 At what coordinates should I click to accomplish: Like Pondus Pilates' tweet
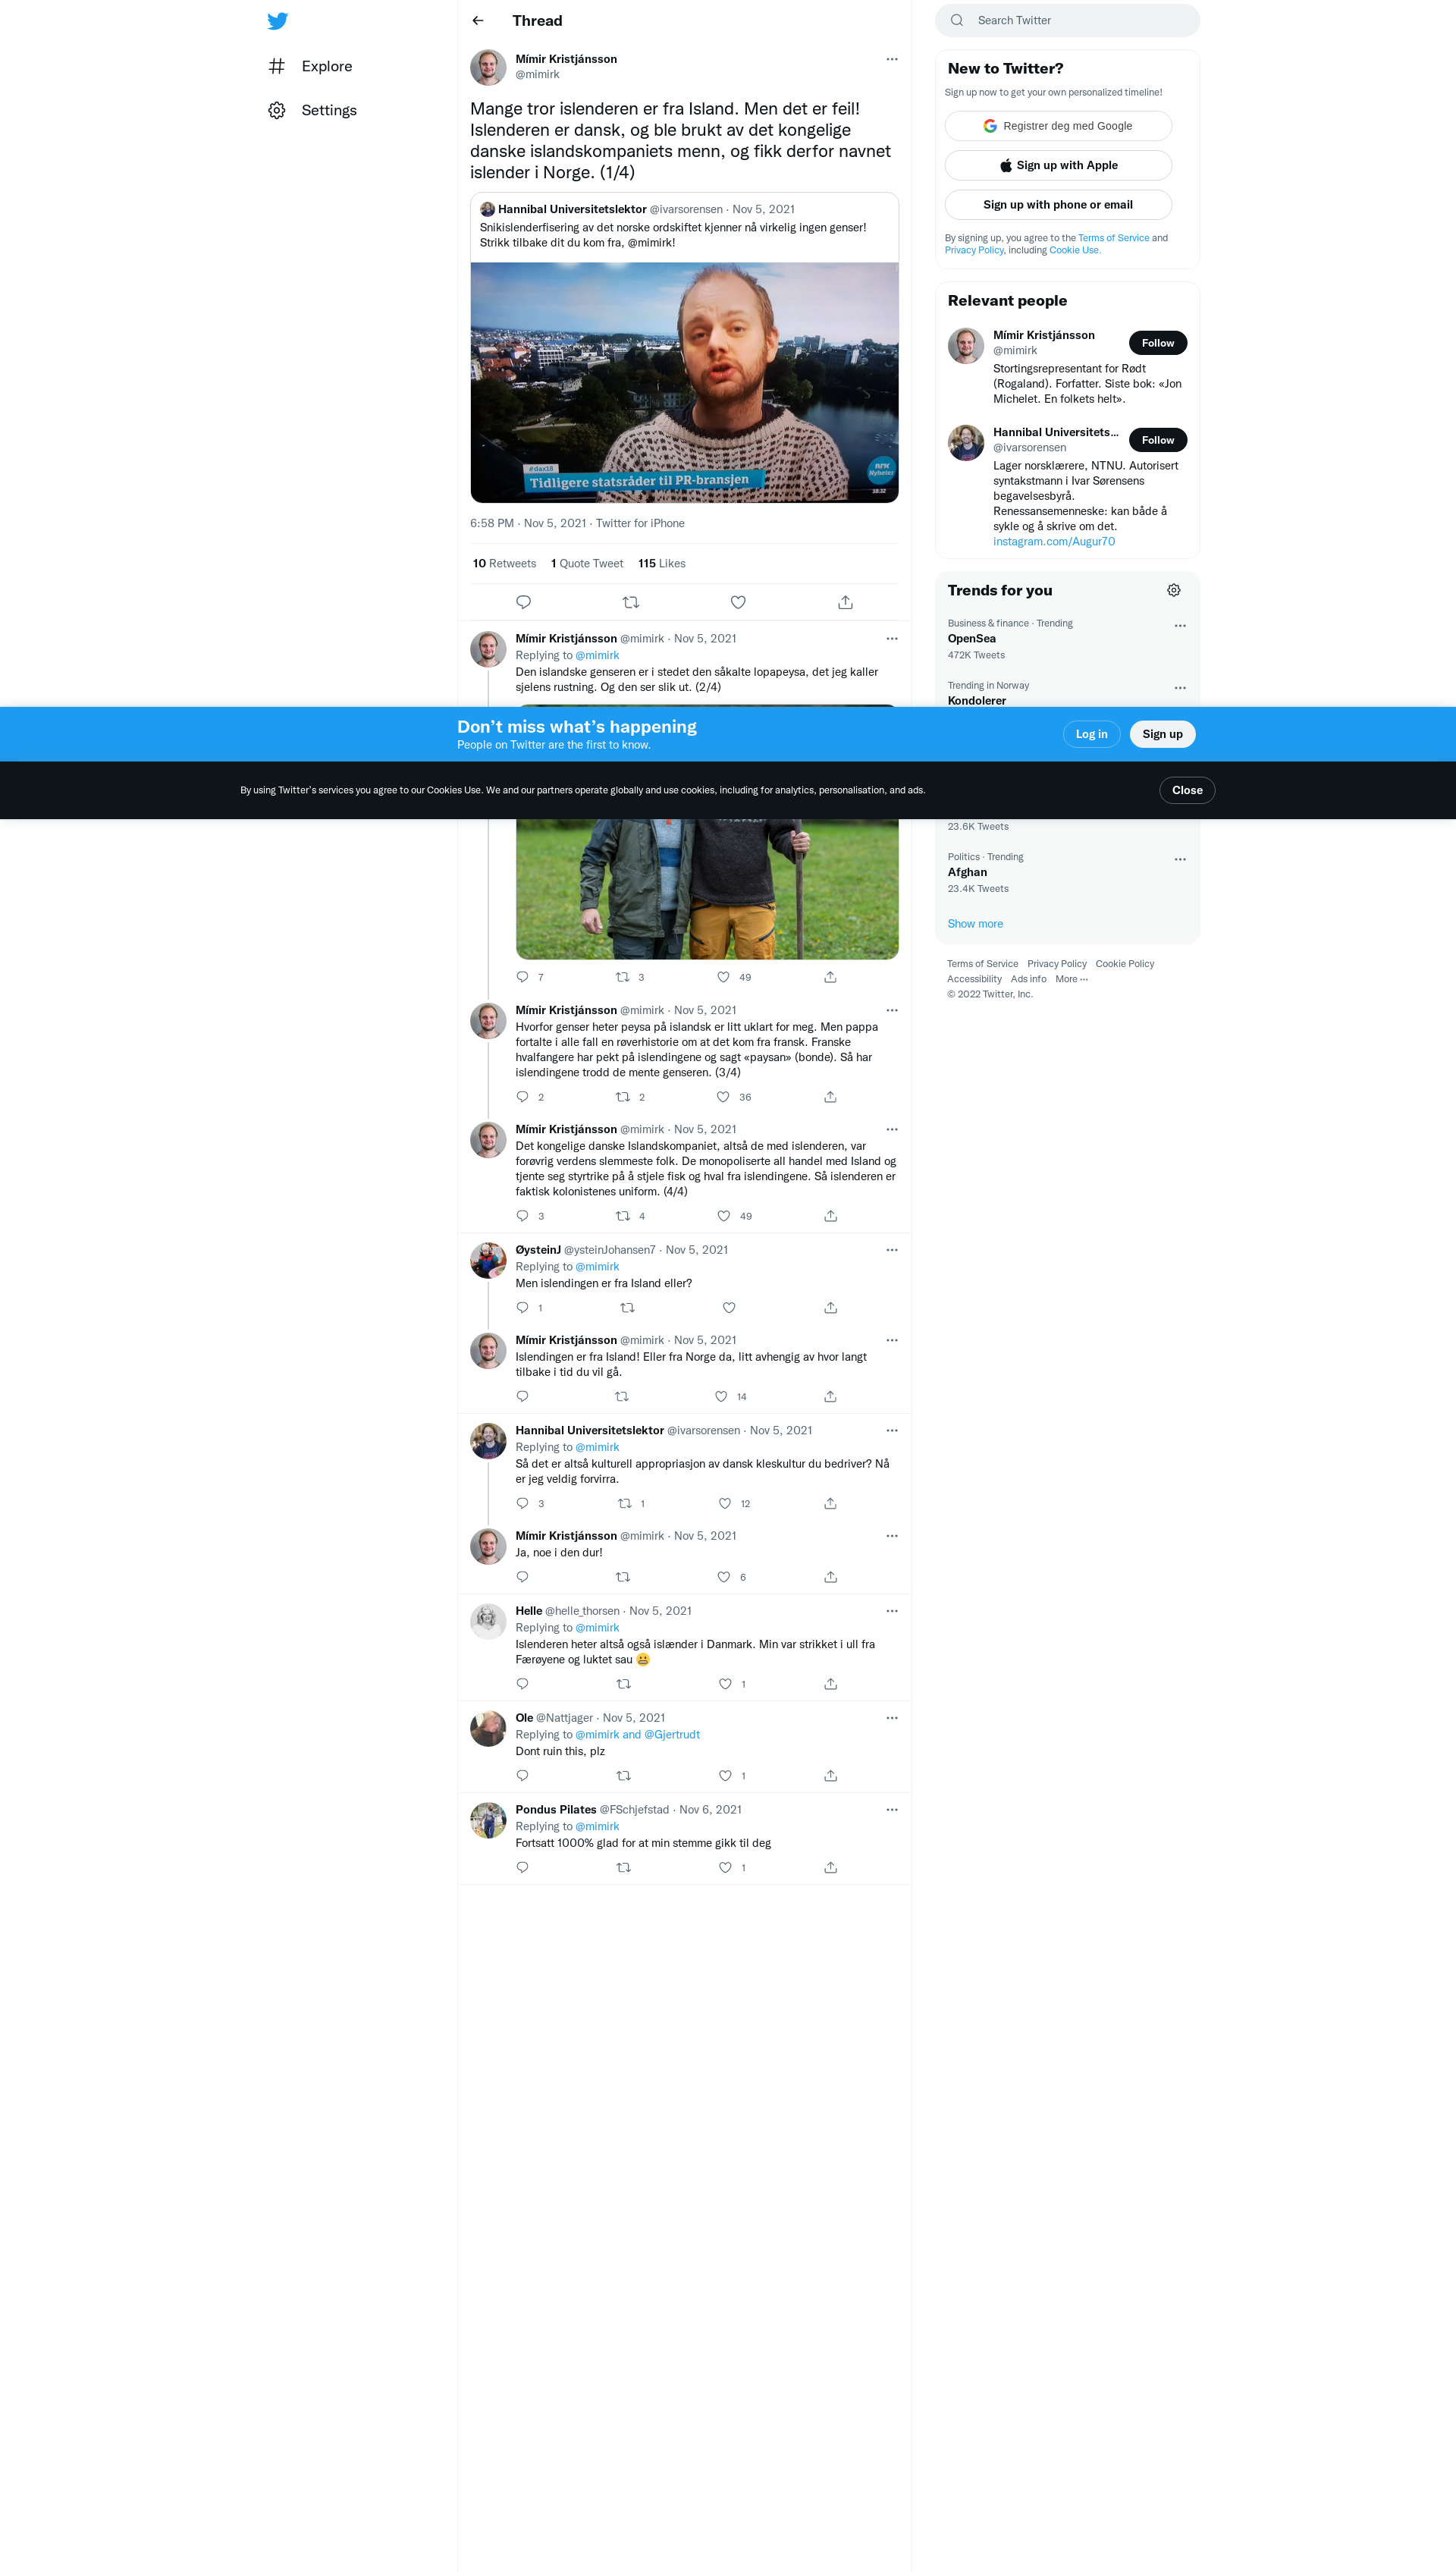pos(725,1868)
